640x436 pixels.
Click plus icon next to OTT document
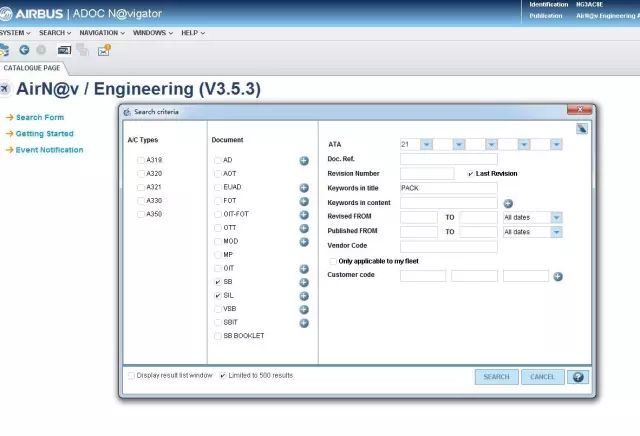304,228
